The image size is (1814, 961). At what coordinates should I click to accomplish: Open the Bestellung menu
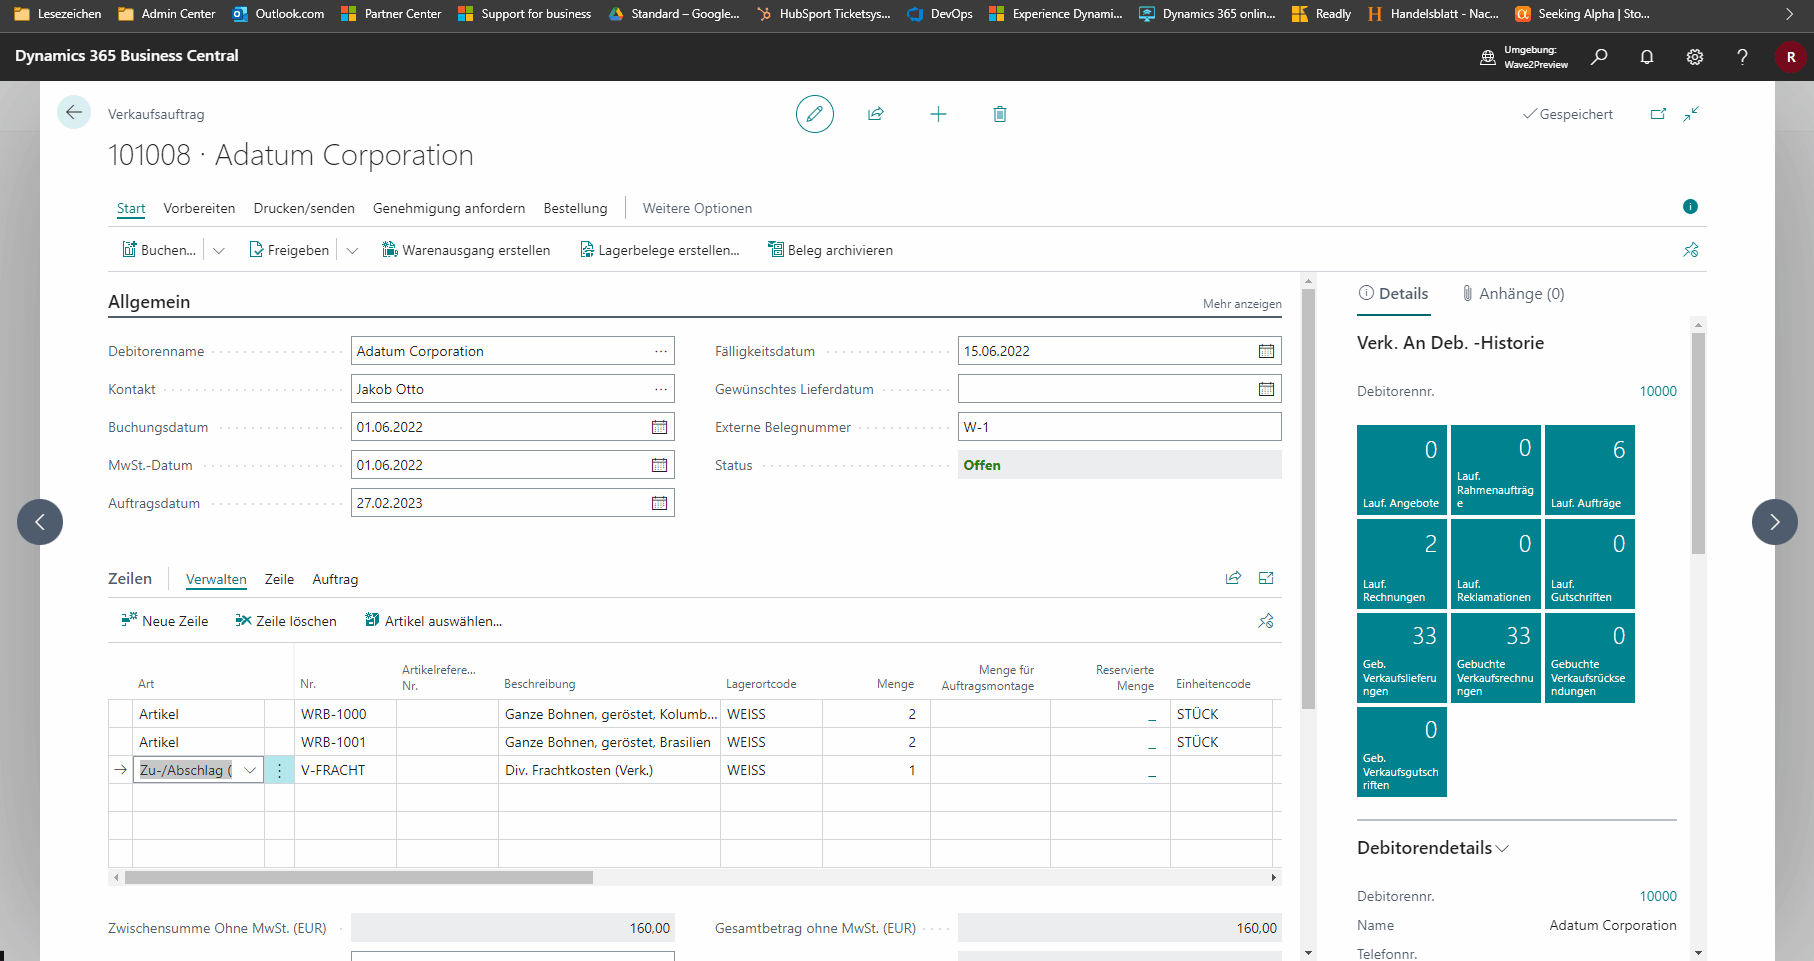tap(575, 208)
